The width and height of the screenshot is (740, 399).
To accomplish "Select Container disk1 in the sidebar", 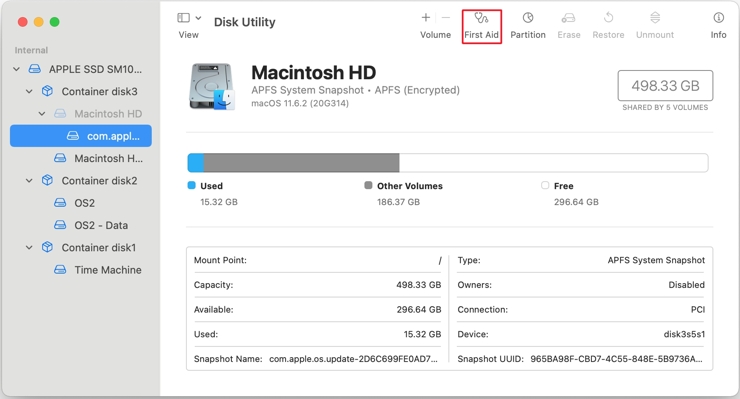I will coord(81,247).
